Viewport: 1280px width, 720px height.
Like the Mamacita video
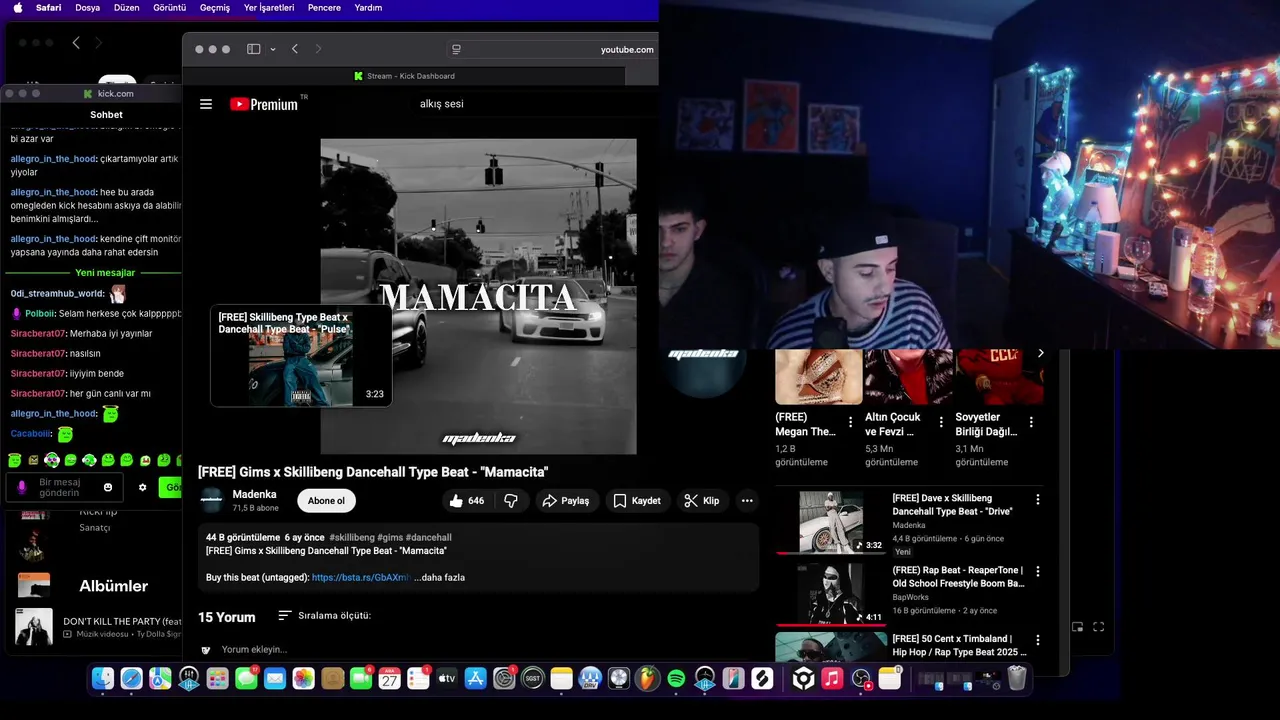(x=467, y=501)
